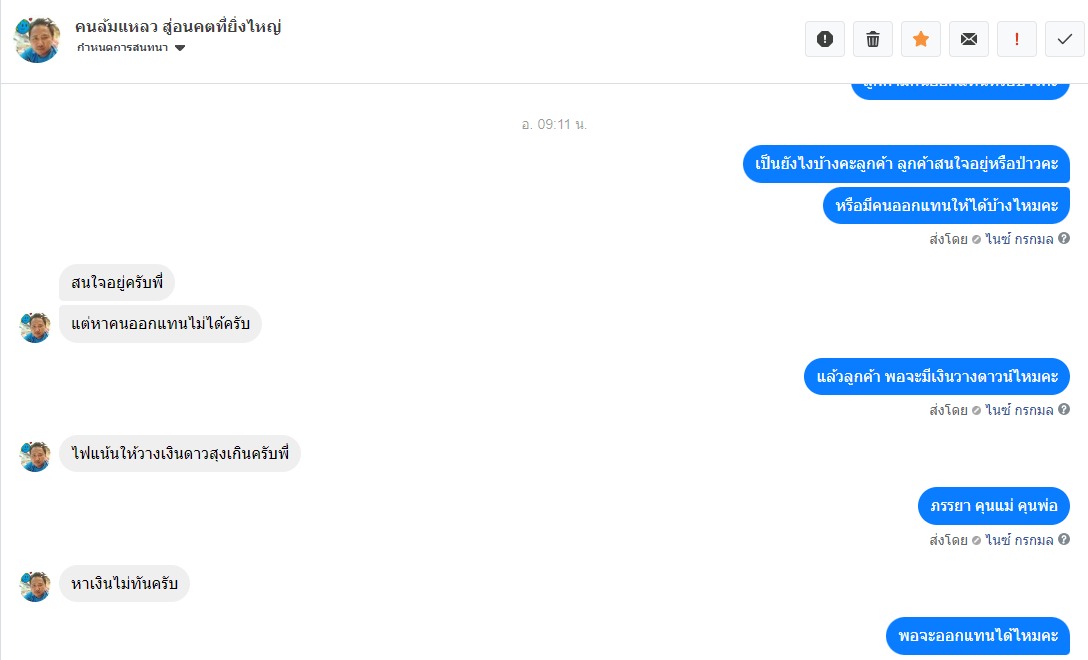Click help icon beside sender under หรือมีคนออกแทน message
The height and width of the screenshot is (660, 1088).
tap(1064, 238)
